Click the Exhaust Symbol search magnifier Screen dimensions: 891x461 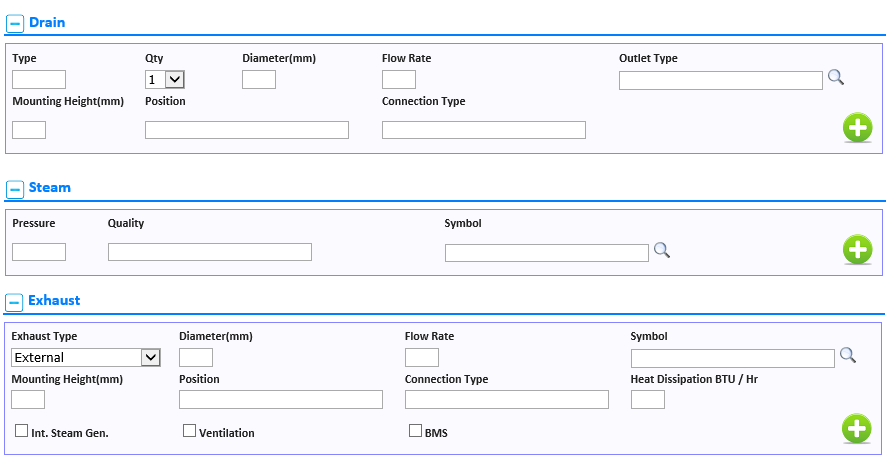848,355
